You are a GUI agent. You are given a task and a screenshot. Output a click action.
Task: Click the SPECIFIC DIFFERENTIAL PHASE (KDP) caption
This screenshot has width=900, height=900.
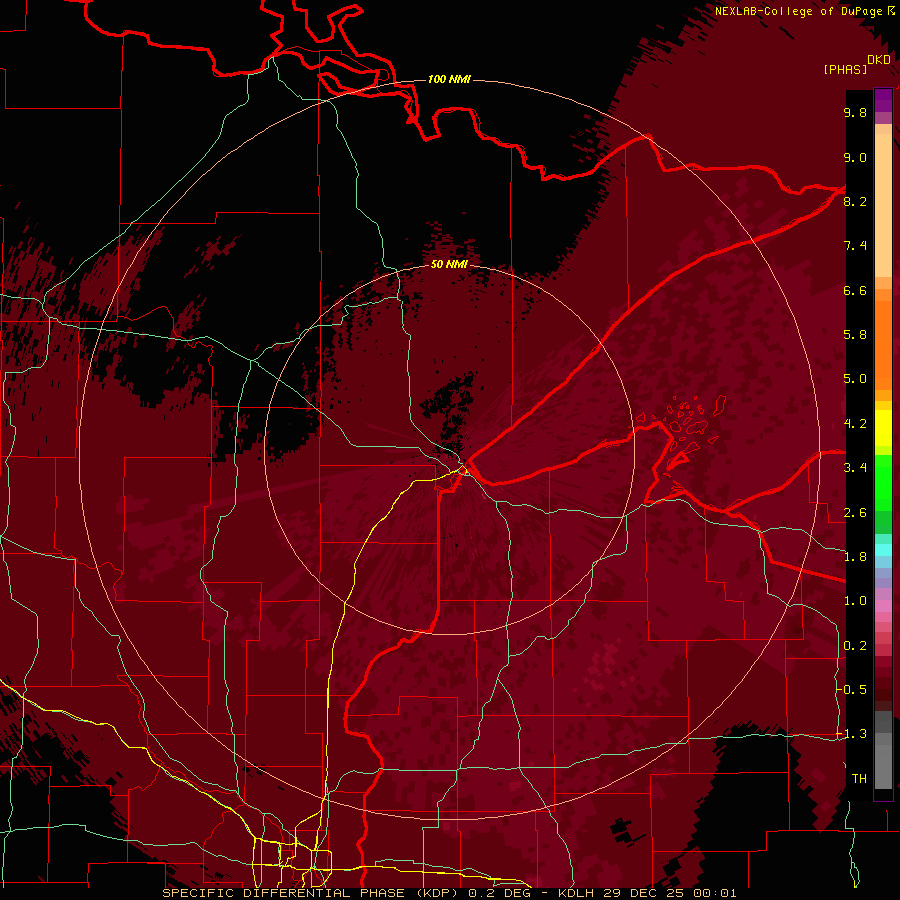(313, 893)
